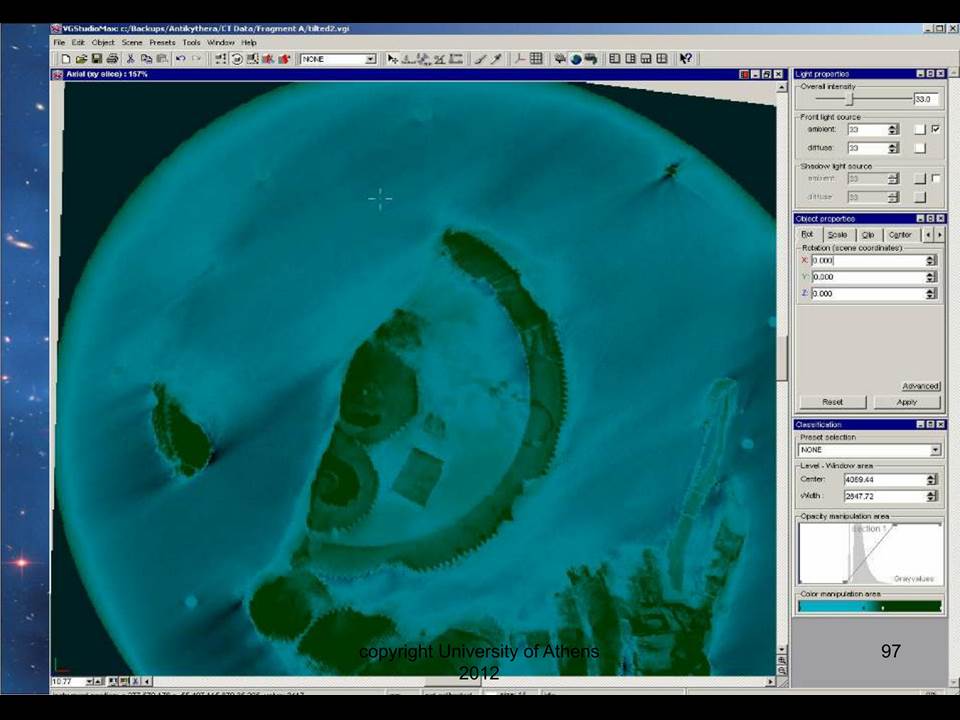Click the Save floppy disk icon
The height and width of the screenshot is (720, 960).
click(x=97, y=59)
